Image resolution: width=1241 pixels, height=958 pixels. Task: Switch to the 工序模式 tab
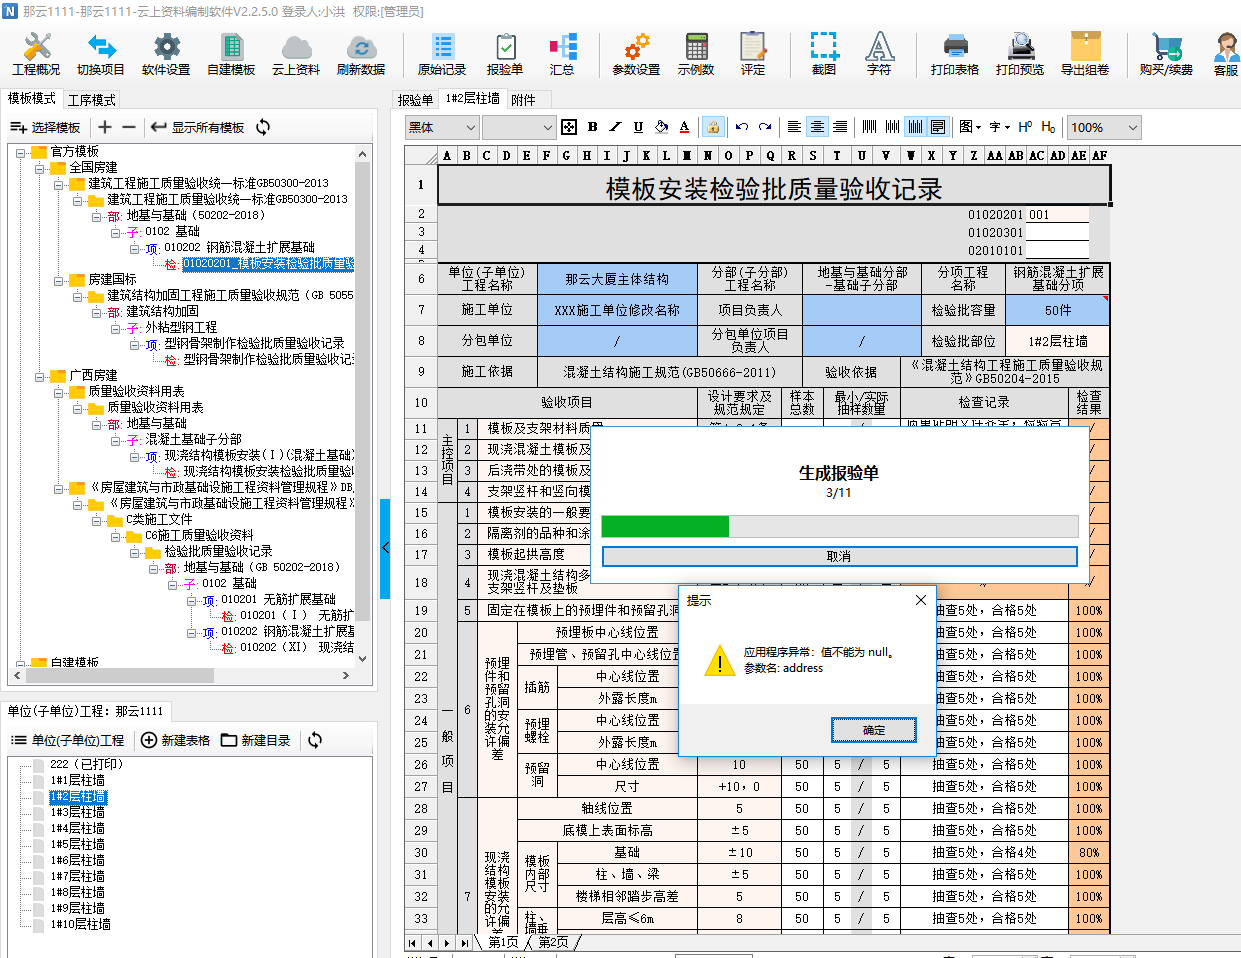[92, 100]
